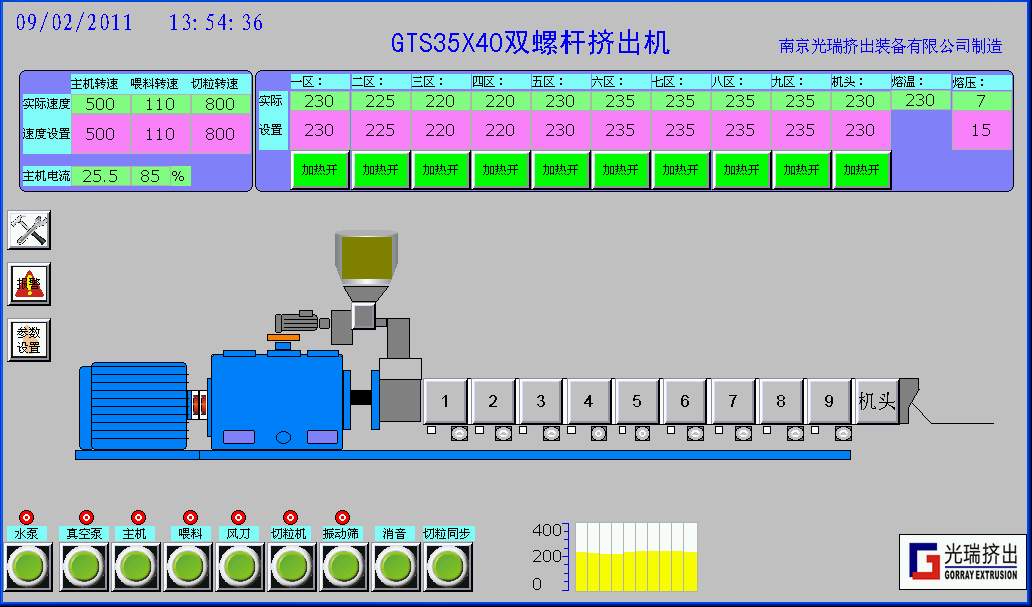
Task: Toggle the 主机 main motor button
Action: point(135,567)
